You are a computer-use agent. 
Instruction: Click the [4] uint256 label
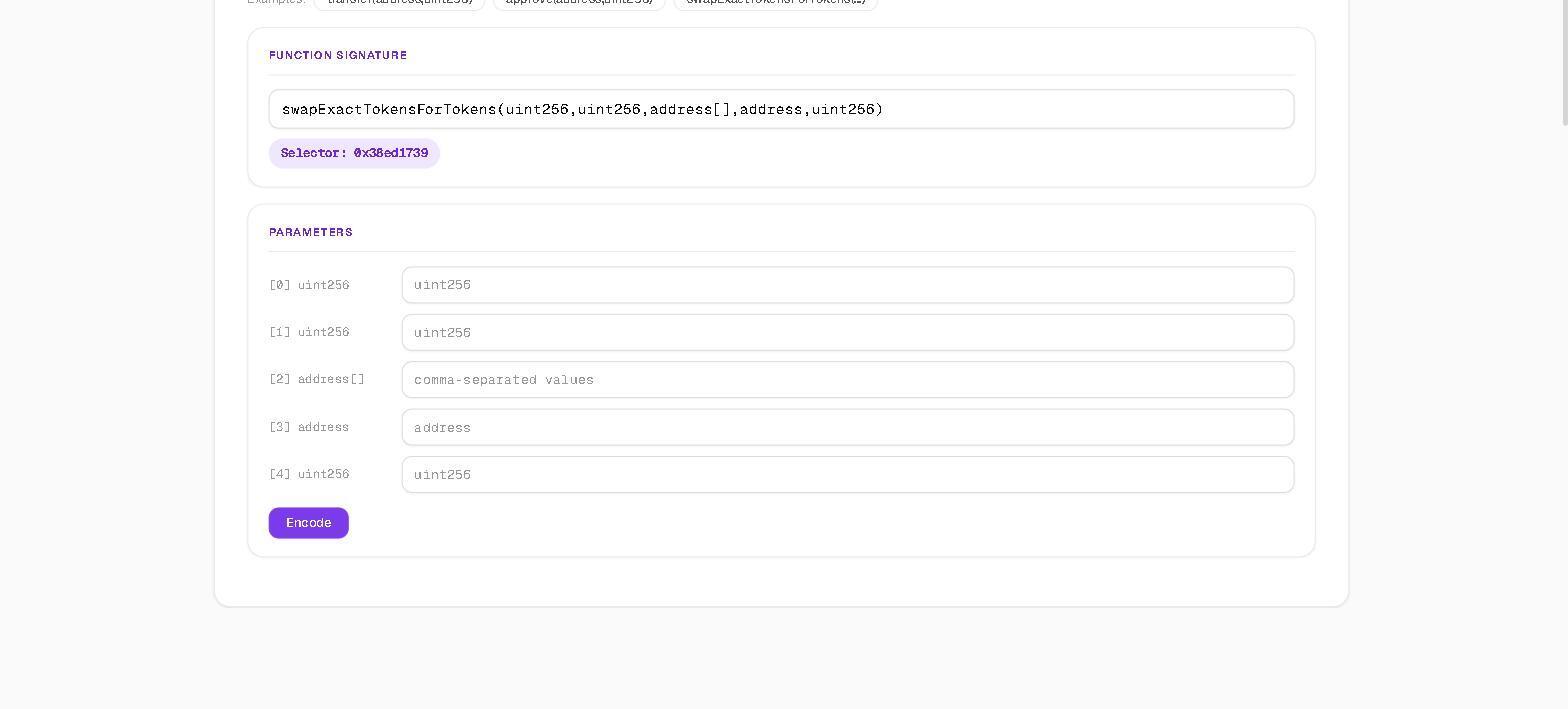coord(309,474)
